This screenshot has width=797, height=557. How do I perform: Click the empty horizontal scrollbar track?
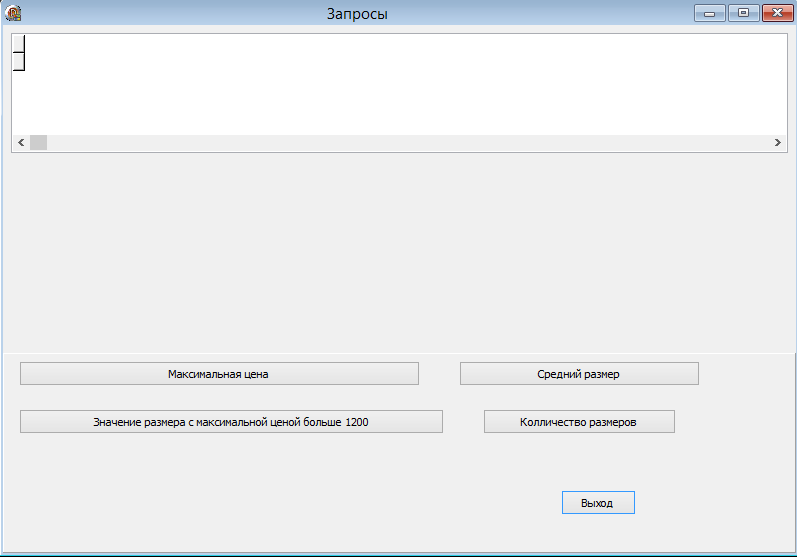pos(407,143)
